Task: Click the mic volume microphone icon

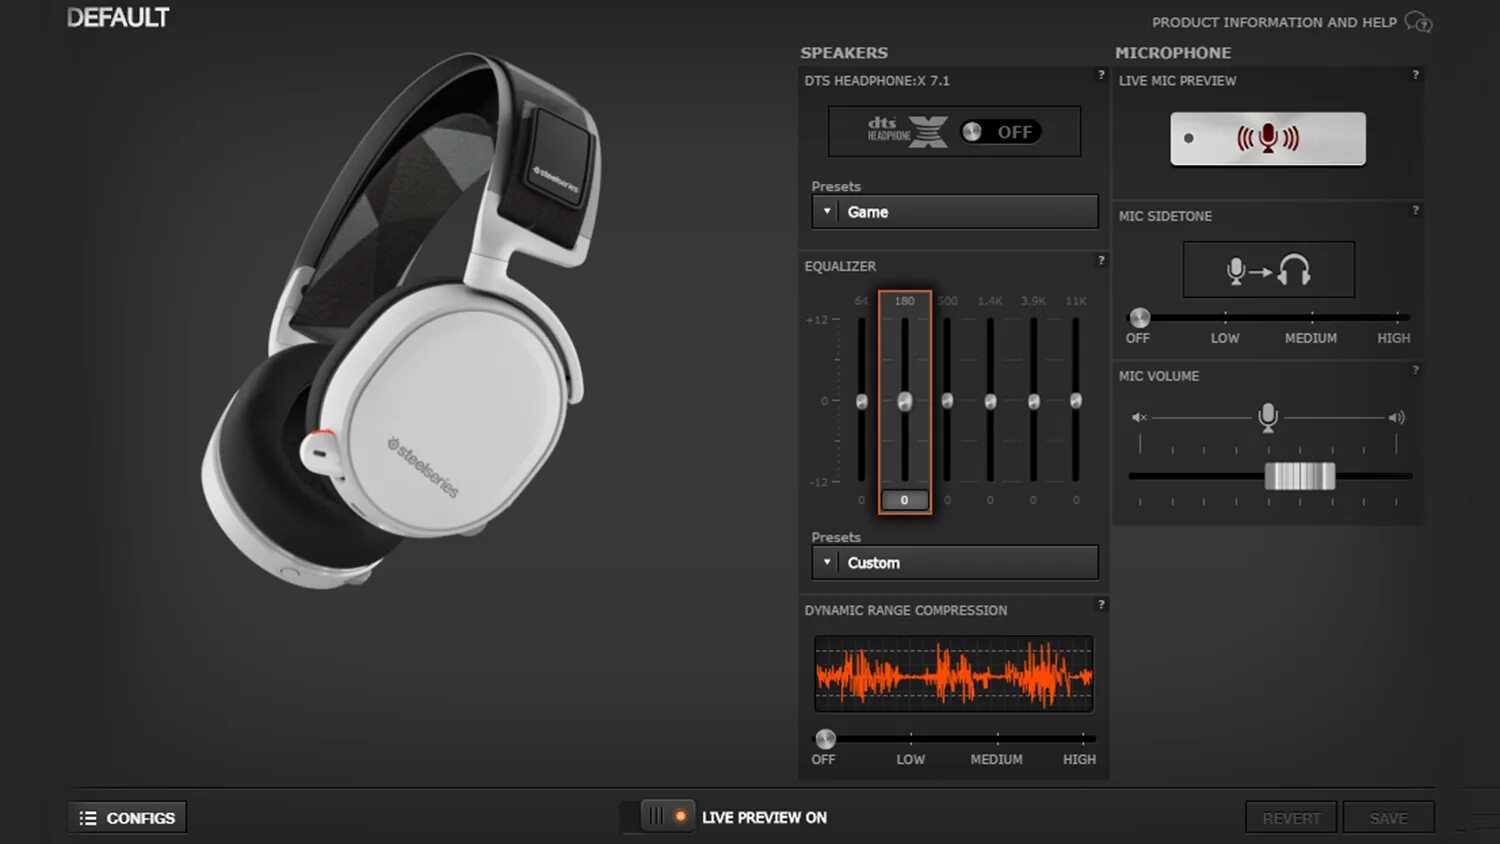Action: click(1268, 416)
